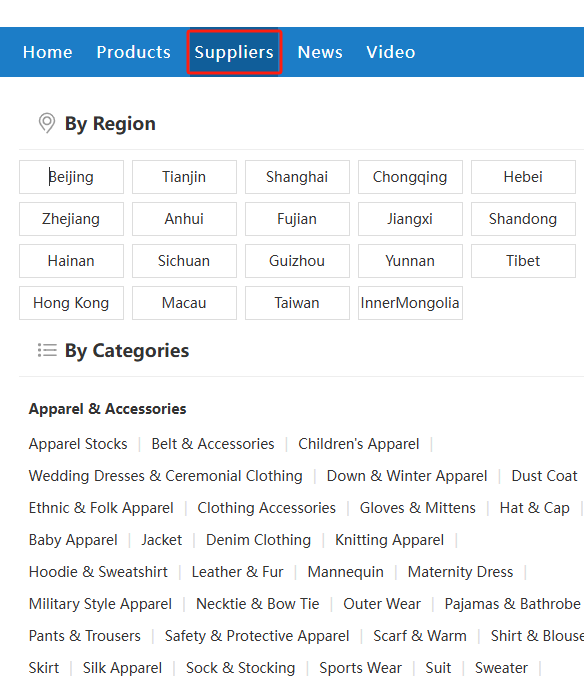Open Safety & Protective Apparel link

pos(257,636)
